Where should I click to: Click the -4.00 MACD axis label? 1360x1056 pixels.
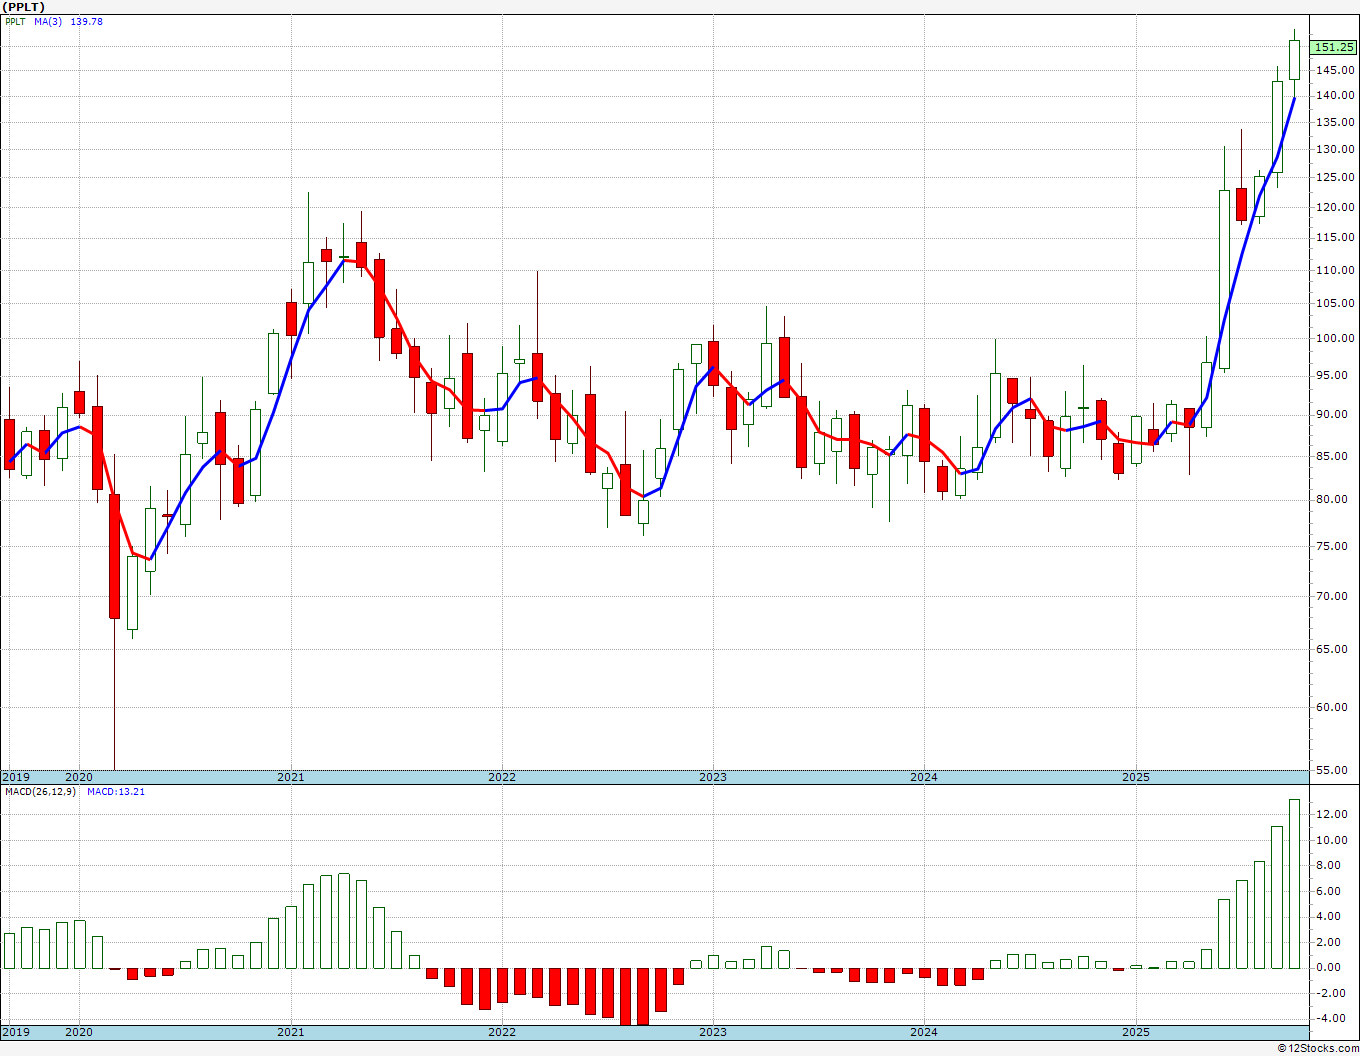(x=1330, y=1018)
